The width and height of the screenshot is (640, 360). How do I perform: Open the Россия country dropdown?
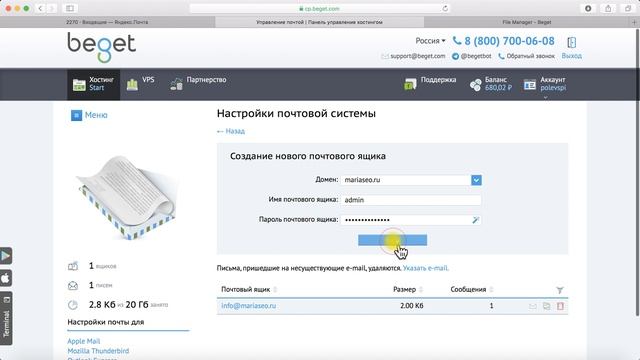pyautogui.click(x=430, y=41)
